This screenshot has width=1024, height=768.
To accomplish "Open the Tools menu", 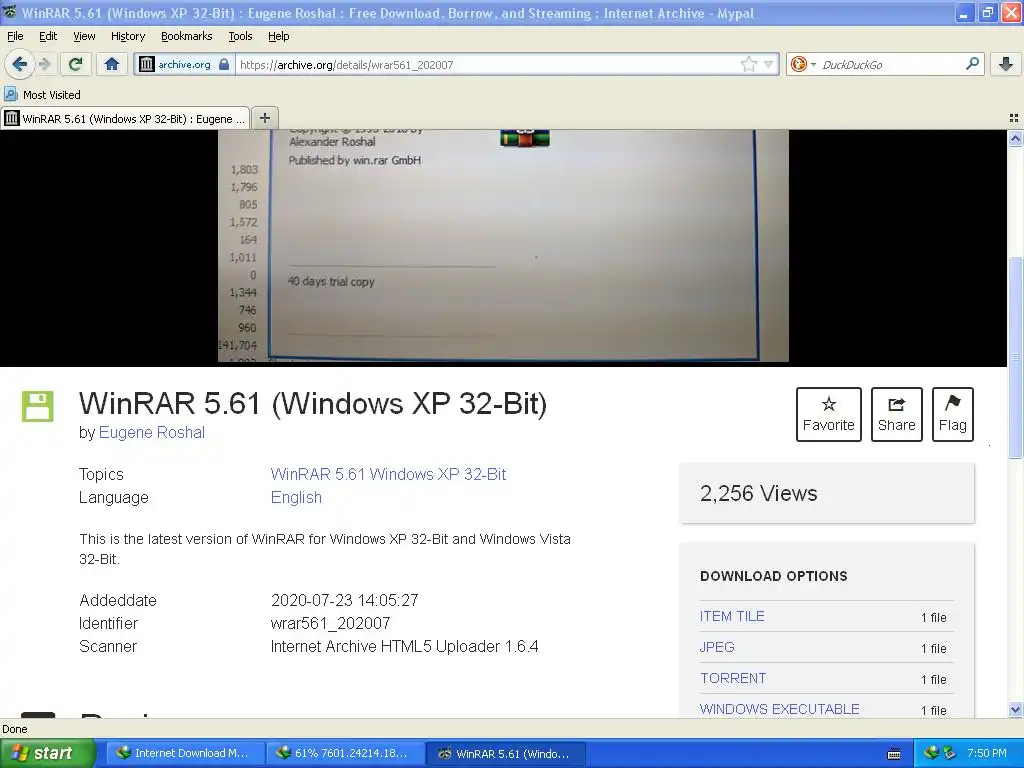I will coord(240,36).
